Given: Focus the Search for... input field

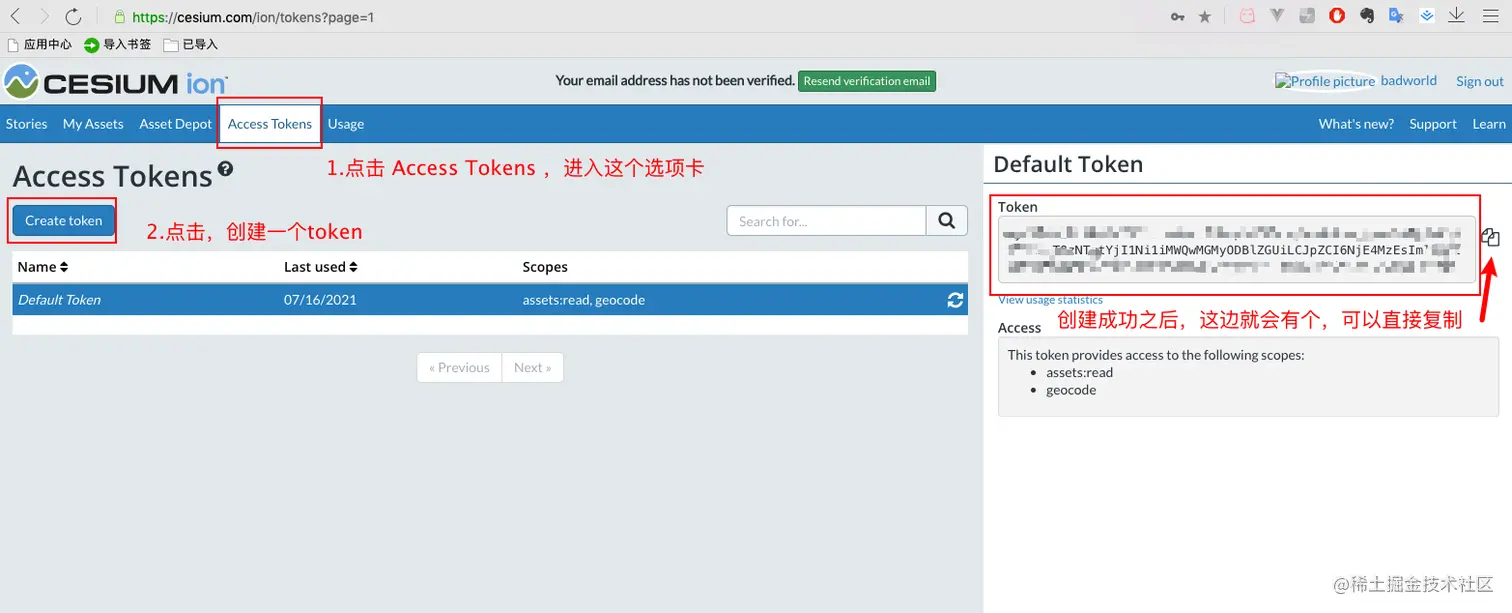Looking at the screenshot, I should 827,221.
